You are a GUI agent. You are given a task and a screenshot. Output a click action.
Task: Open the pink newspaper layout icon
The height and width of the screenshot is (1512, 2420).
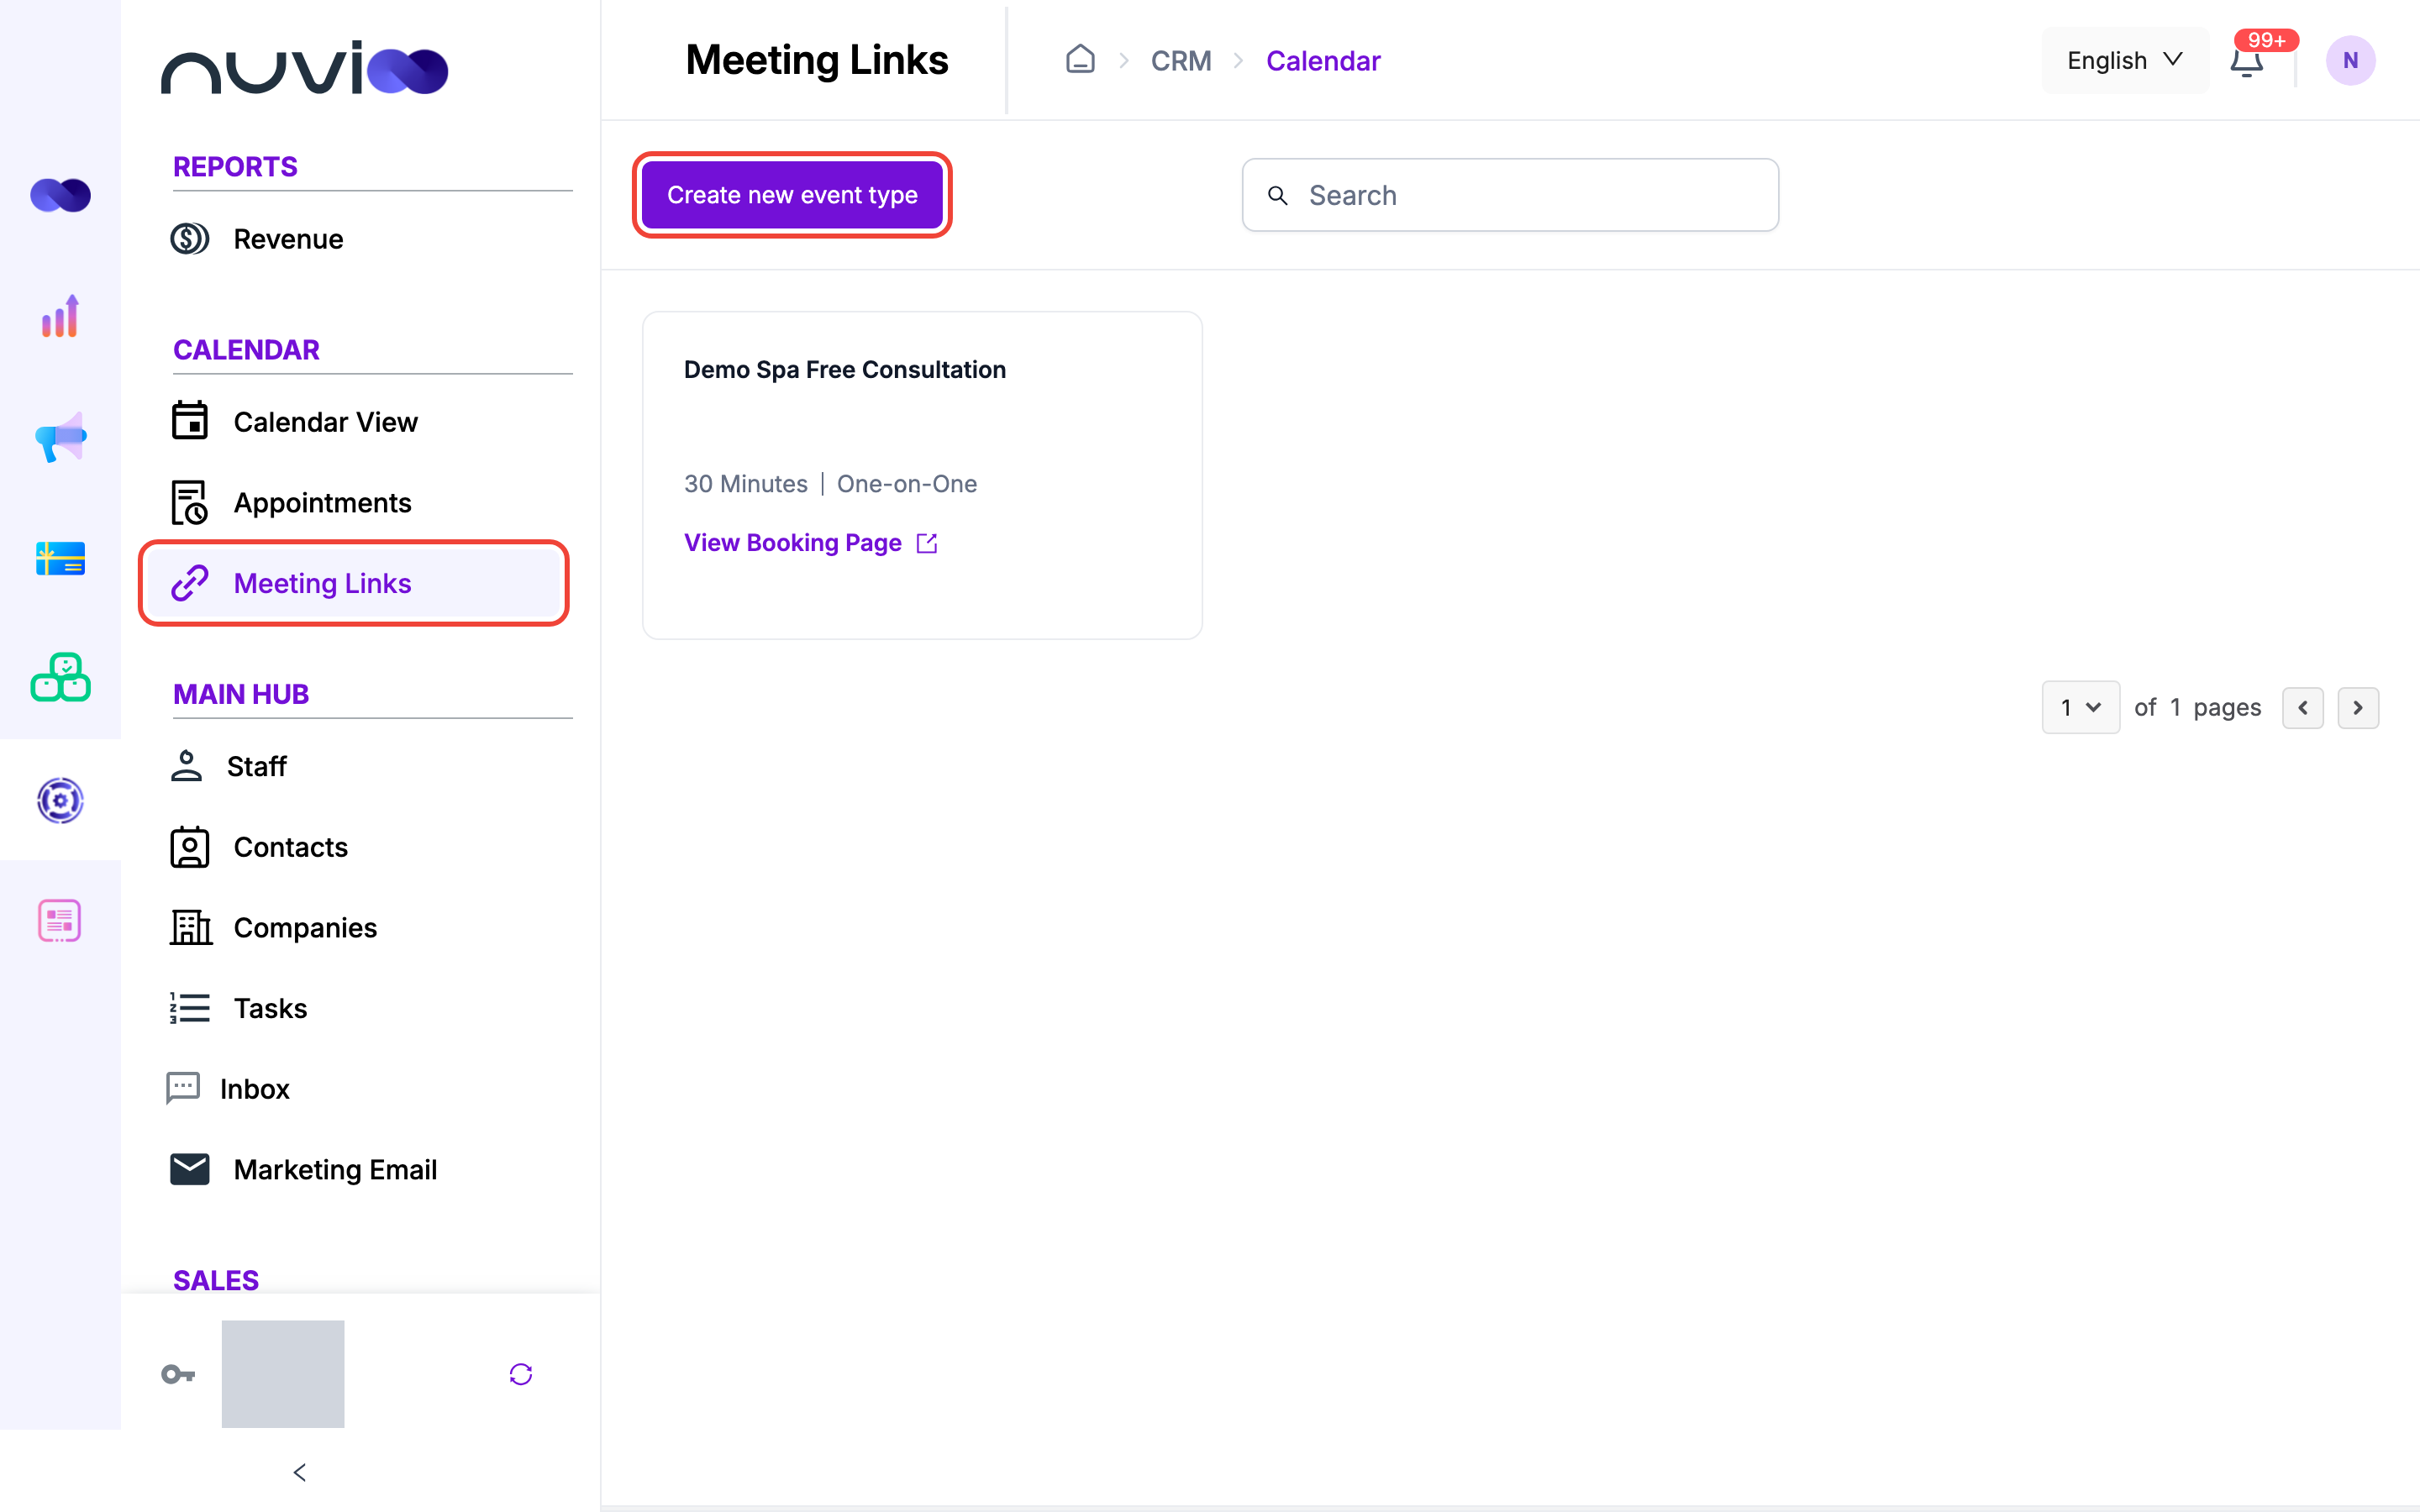(x=60, y=920)
